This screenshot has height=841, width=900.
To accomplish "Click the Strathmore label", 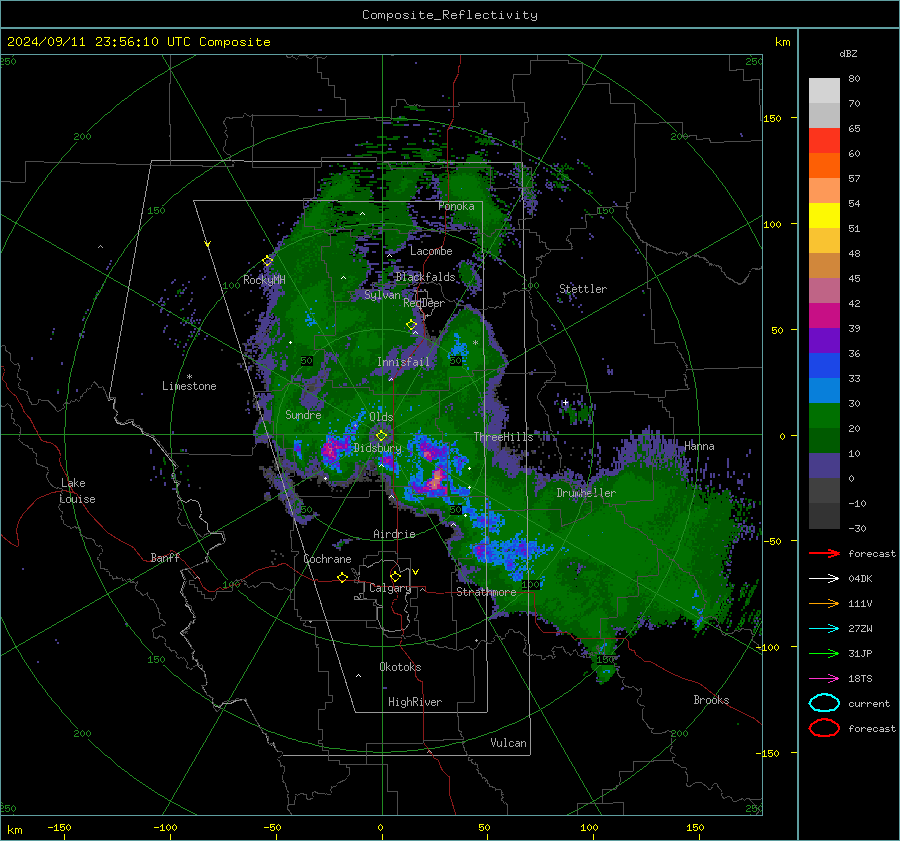I will (486, 592).
